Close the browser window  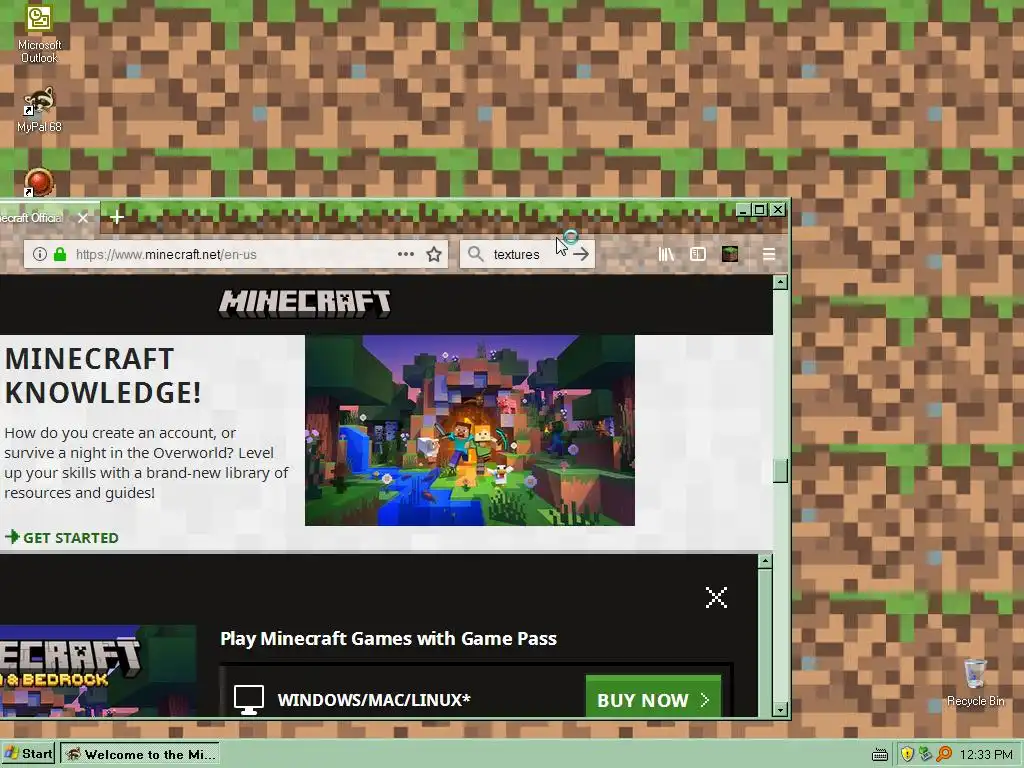pos(777,210)
